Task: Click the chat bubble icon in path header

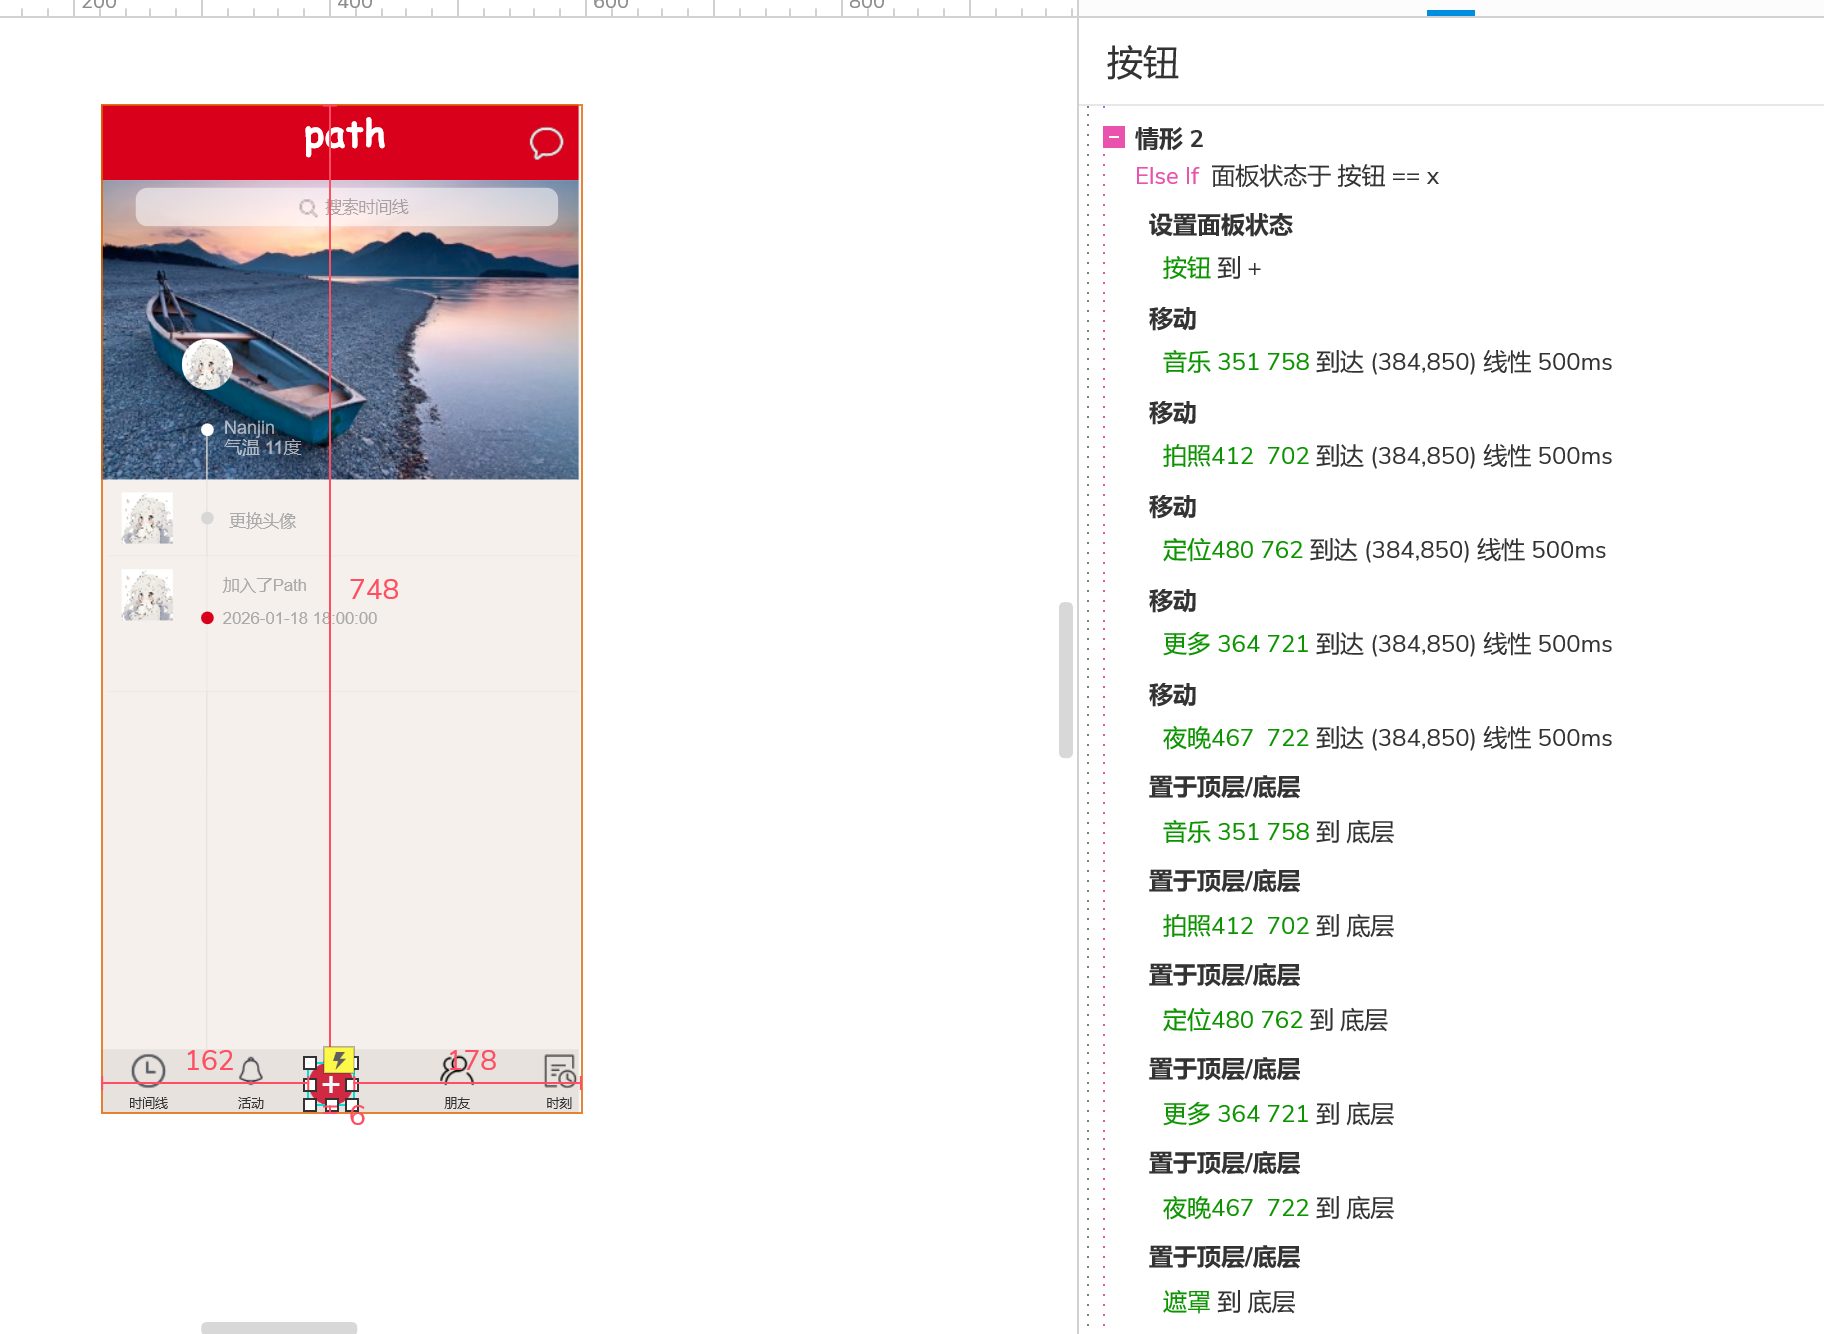Action: [546, 143]
